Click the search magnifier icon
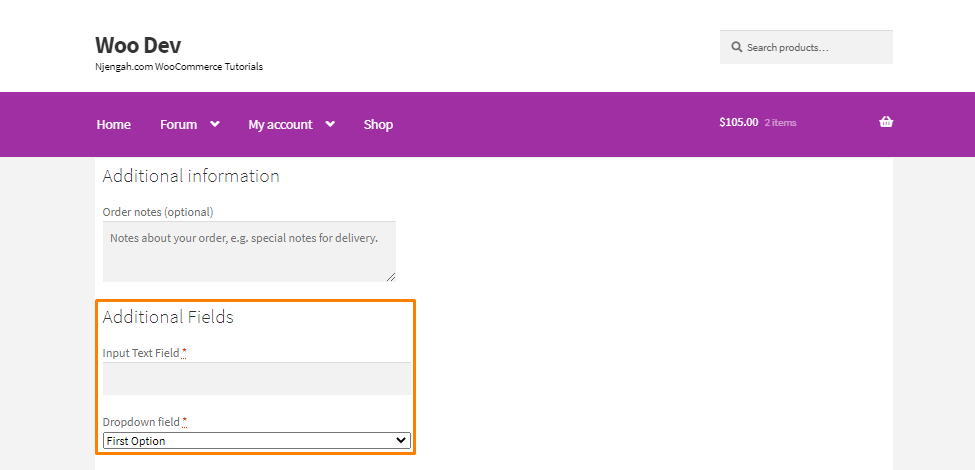 pyautogui.click(x=737, y=47)
